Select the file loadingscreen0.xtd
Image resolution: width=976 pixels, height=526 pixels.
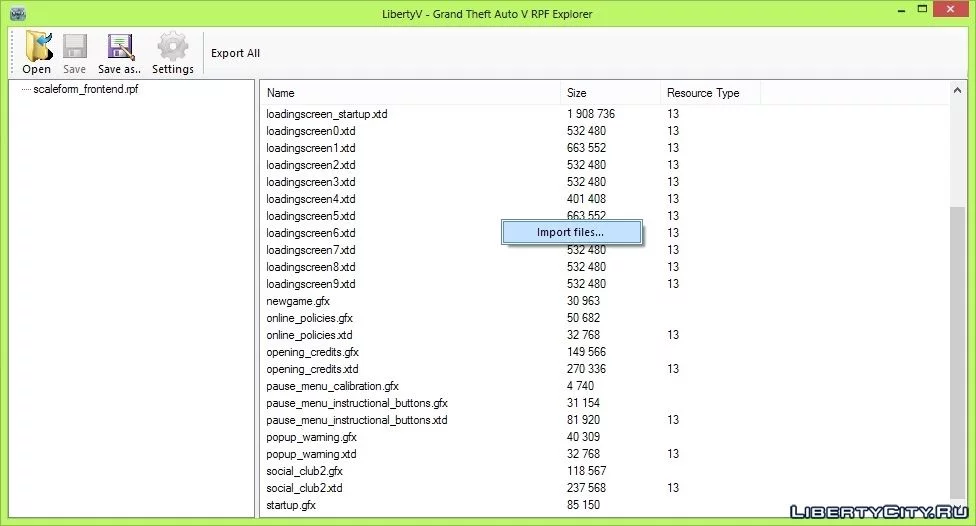point(311,131)
